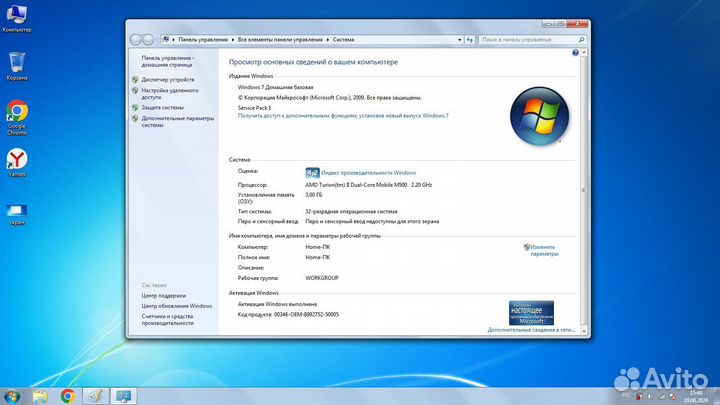Click Изменить параметры link
This screenshot has width=720, height=405.
544,250
